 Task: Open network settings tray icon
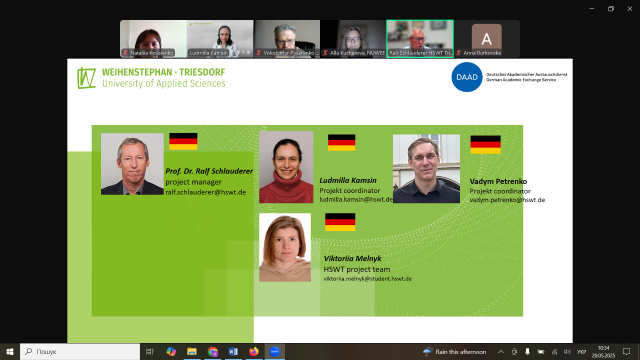point(554,351)
